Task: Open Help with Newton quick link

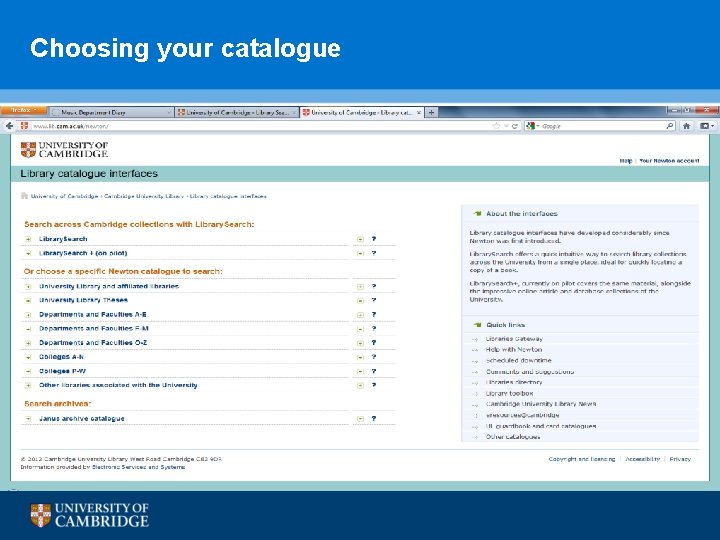Action: pos(514,349)
